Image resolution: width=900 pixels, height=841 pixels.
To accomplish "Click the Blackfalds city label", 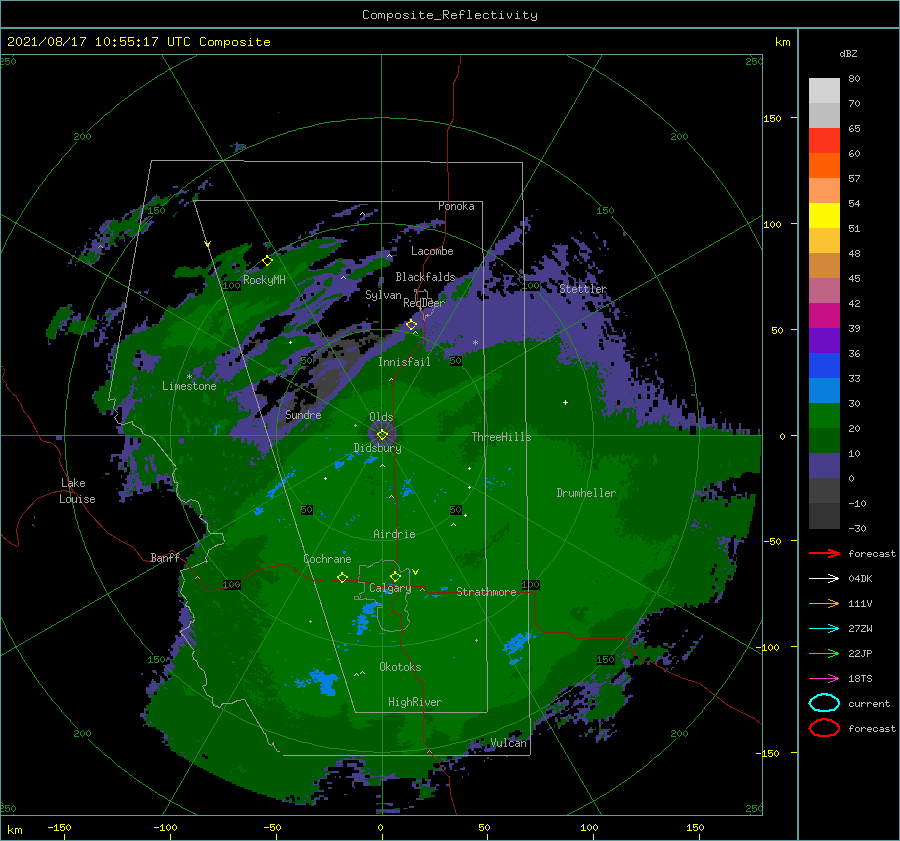I will (x=425, y=277).
